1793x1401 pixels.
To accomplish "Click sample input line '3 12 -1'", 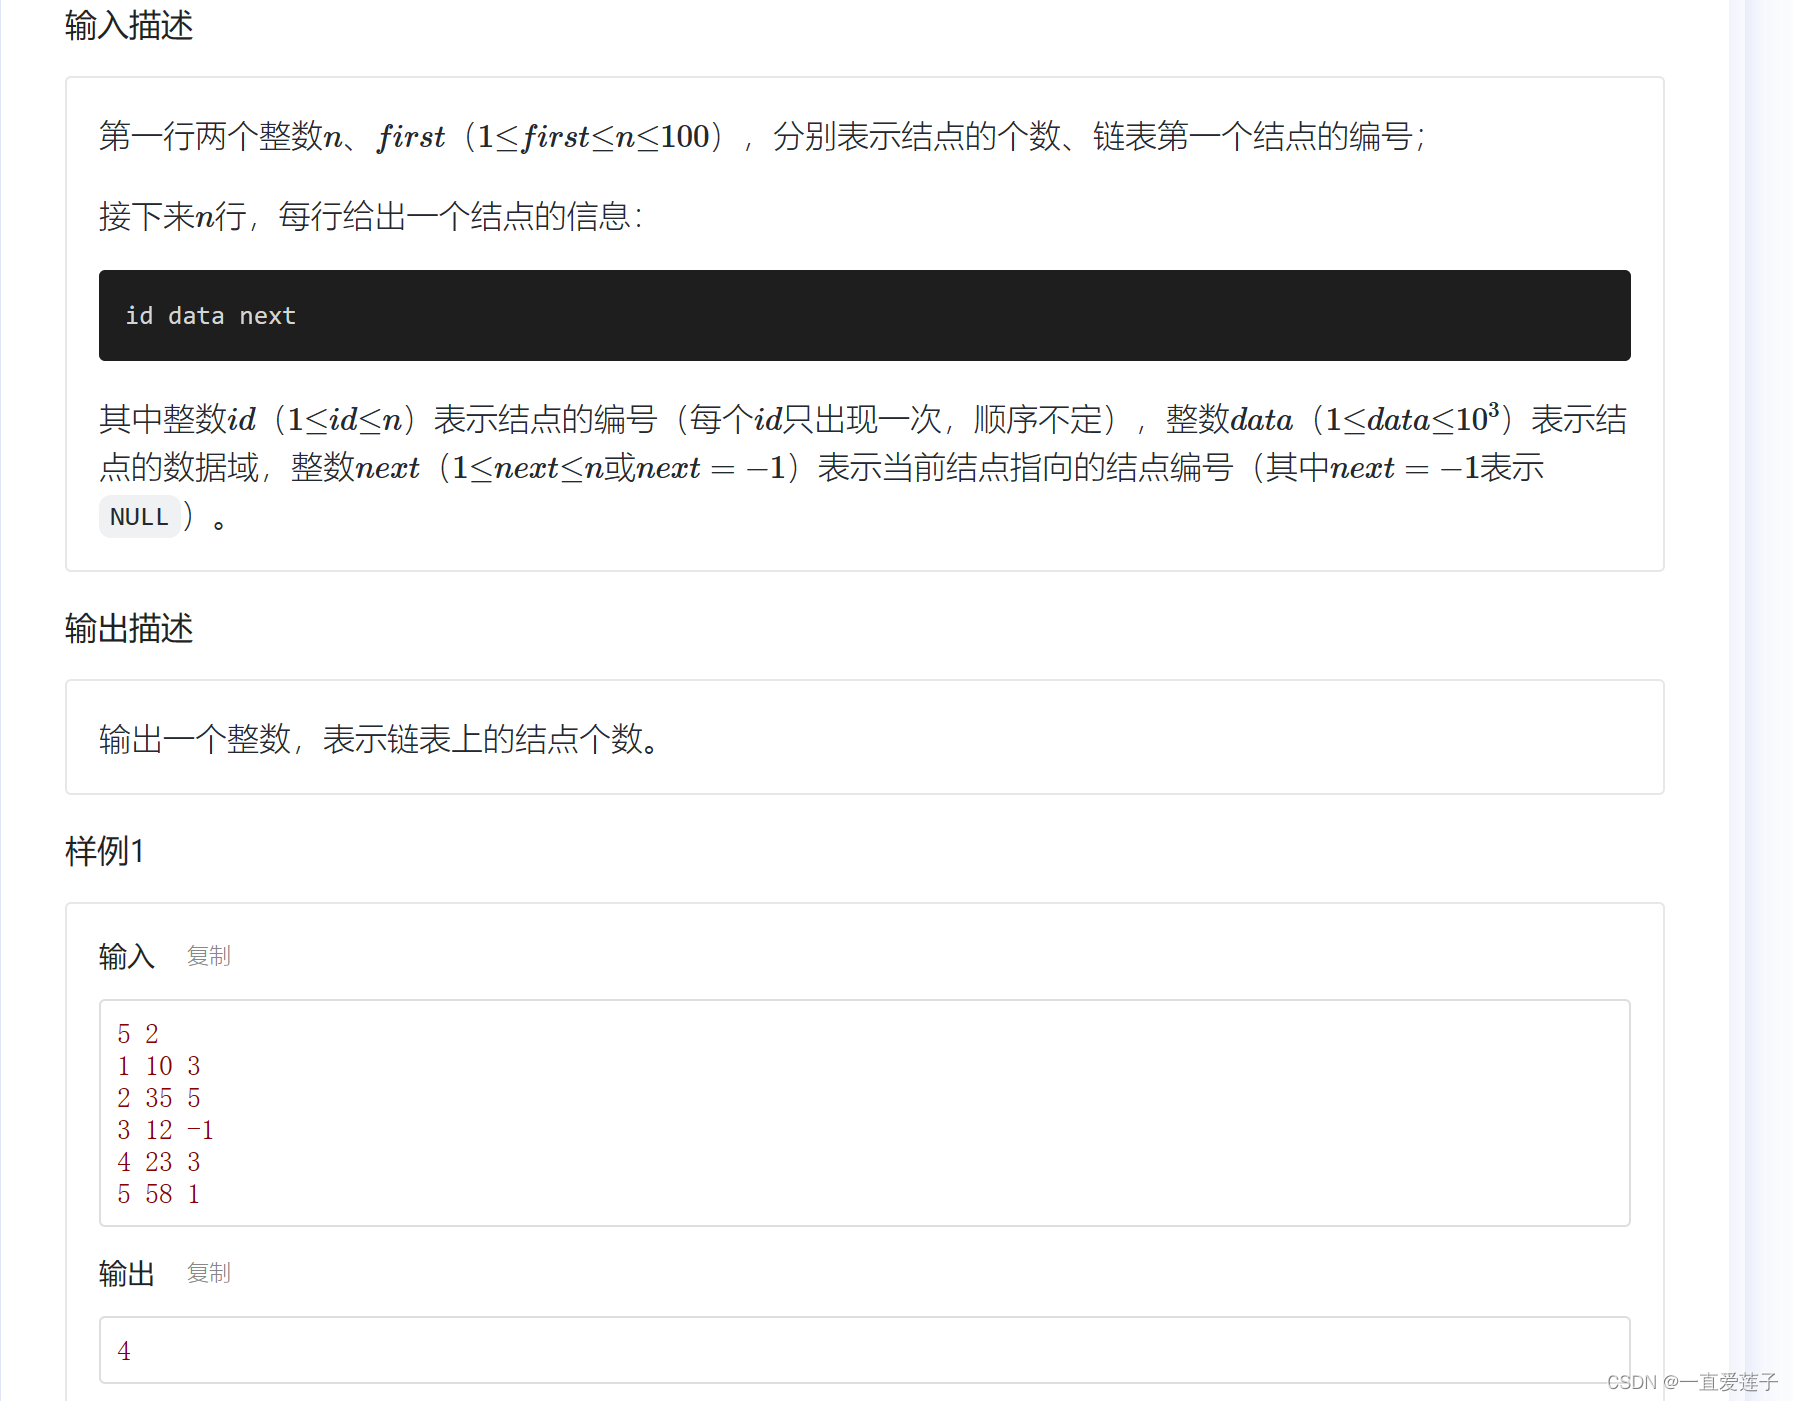I will (165, 1130).
